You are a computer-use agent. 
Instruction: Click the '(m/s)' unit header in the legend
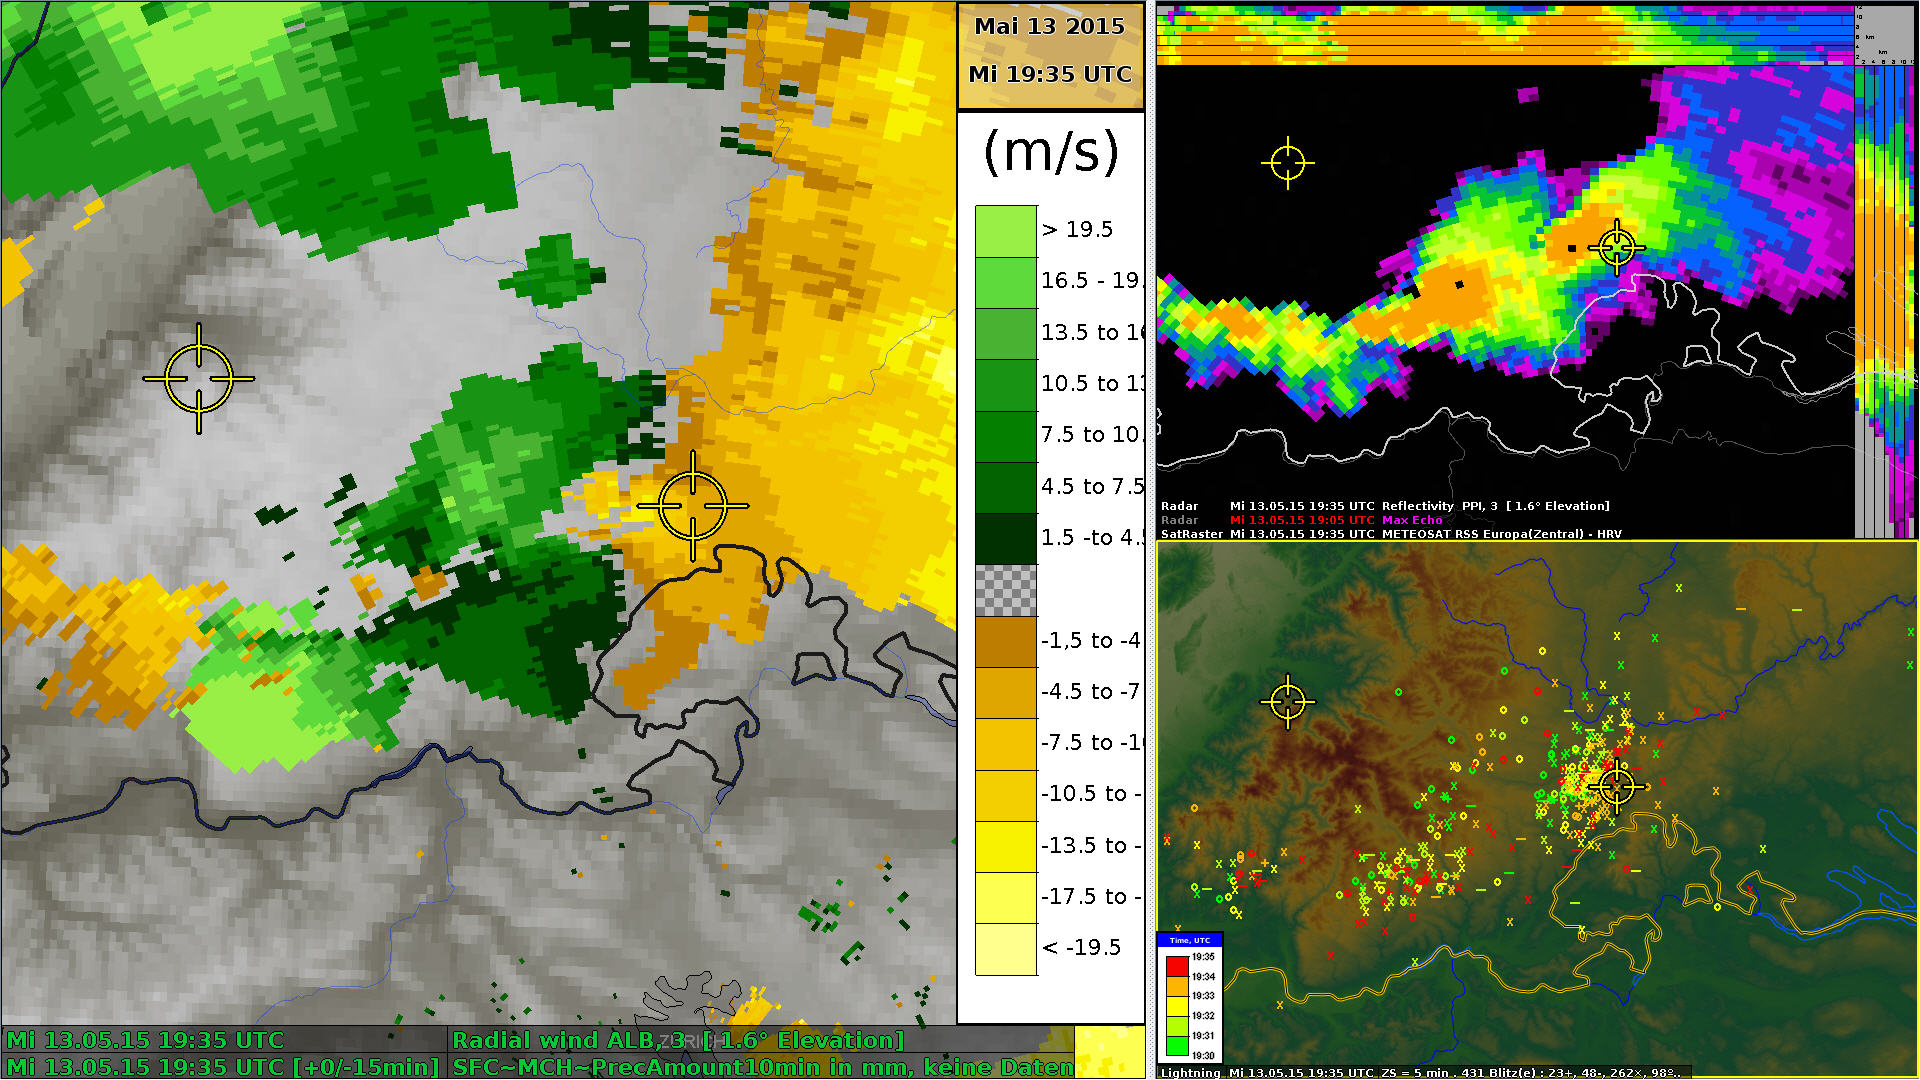tap(1050, 153)
